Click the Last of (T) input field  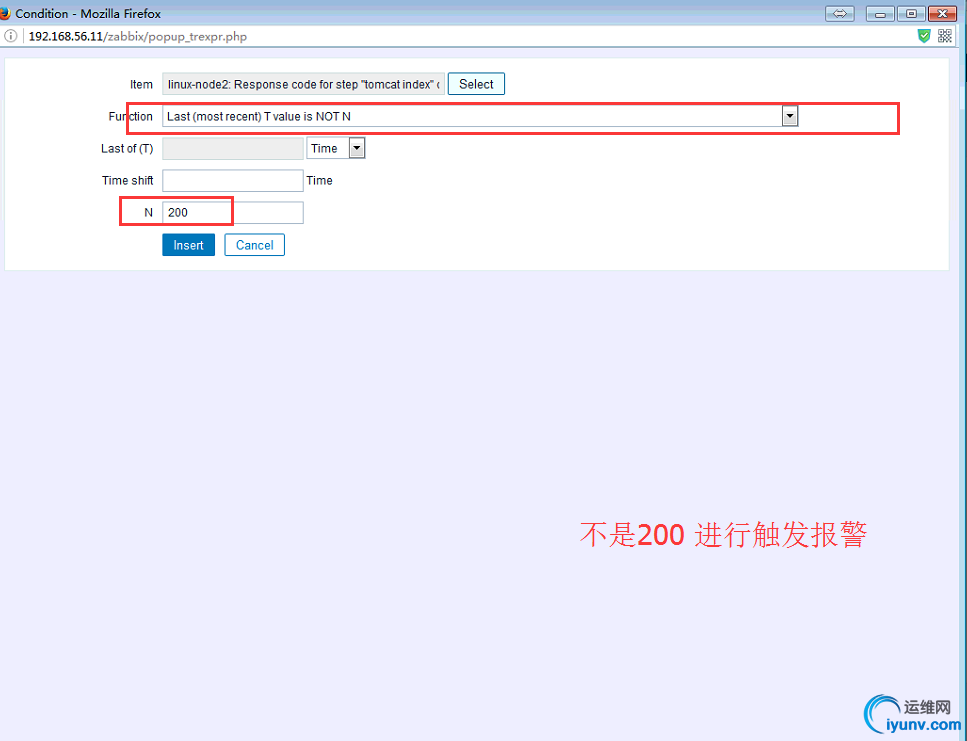click(232, 149)
